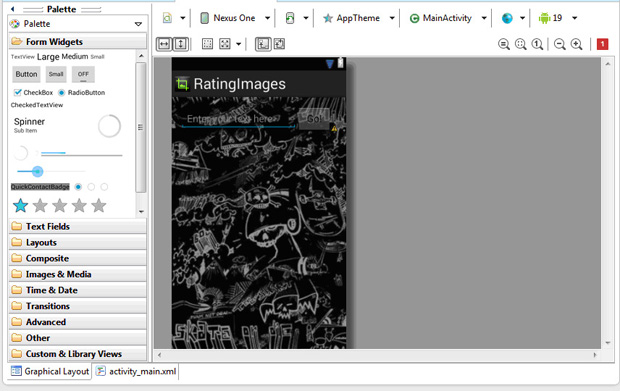Open the red lint warnings indicator
Viewport: 620px width, 391px height.
[x=602, y=44]
